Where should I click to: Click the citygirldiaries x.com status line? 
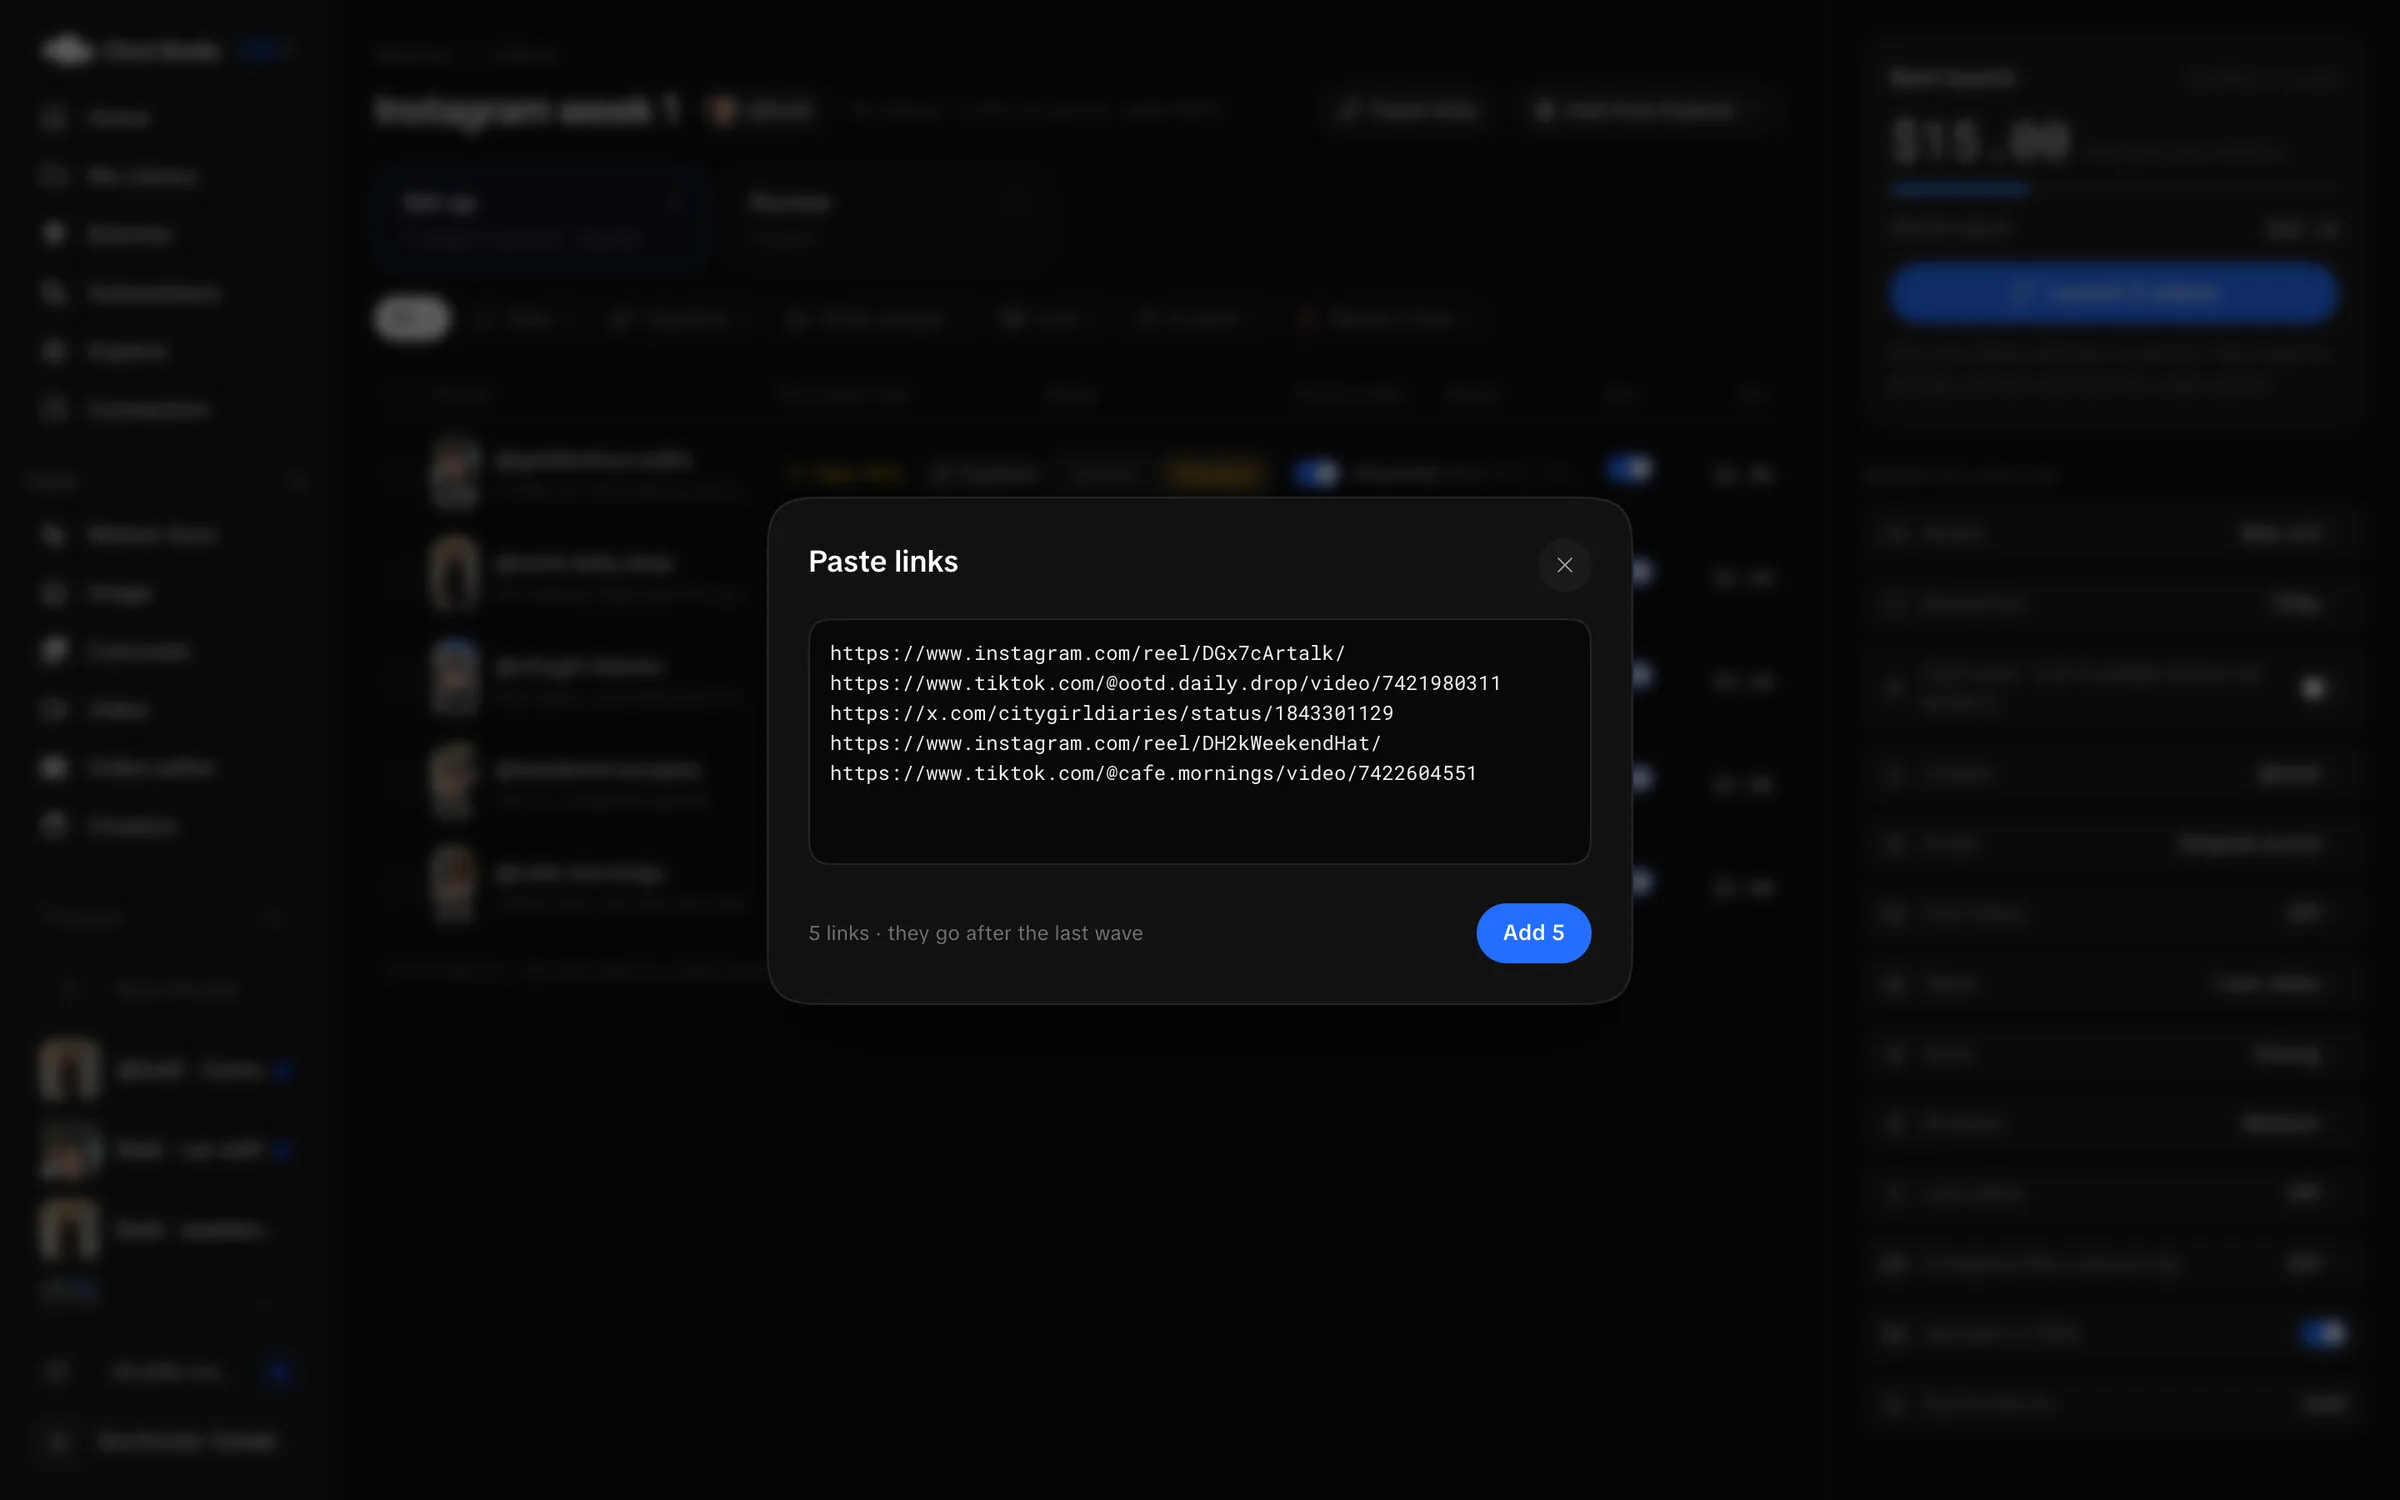pos(1111,713)
